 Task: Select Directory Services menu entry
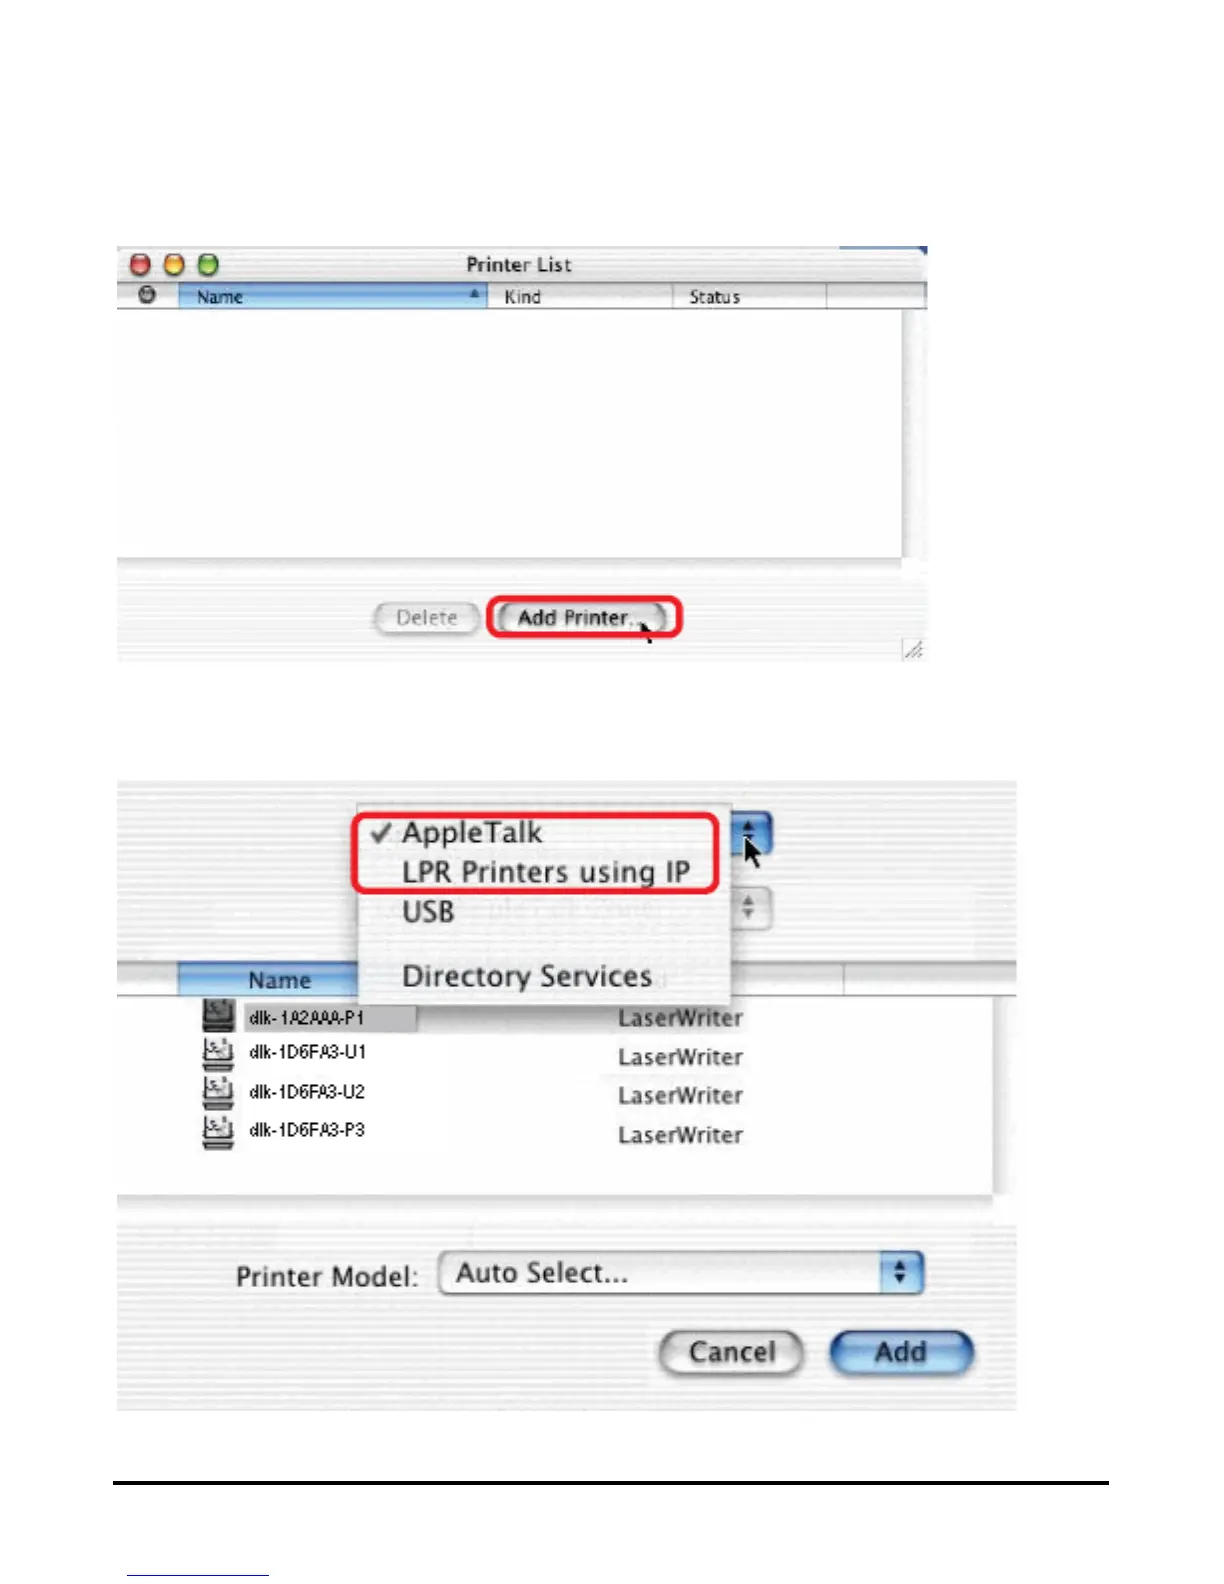[527, 976]
